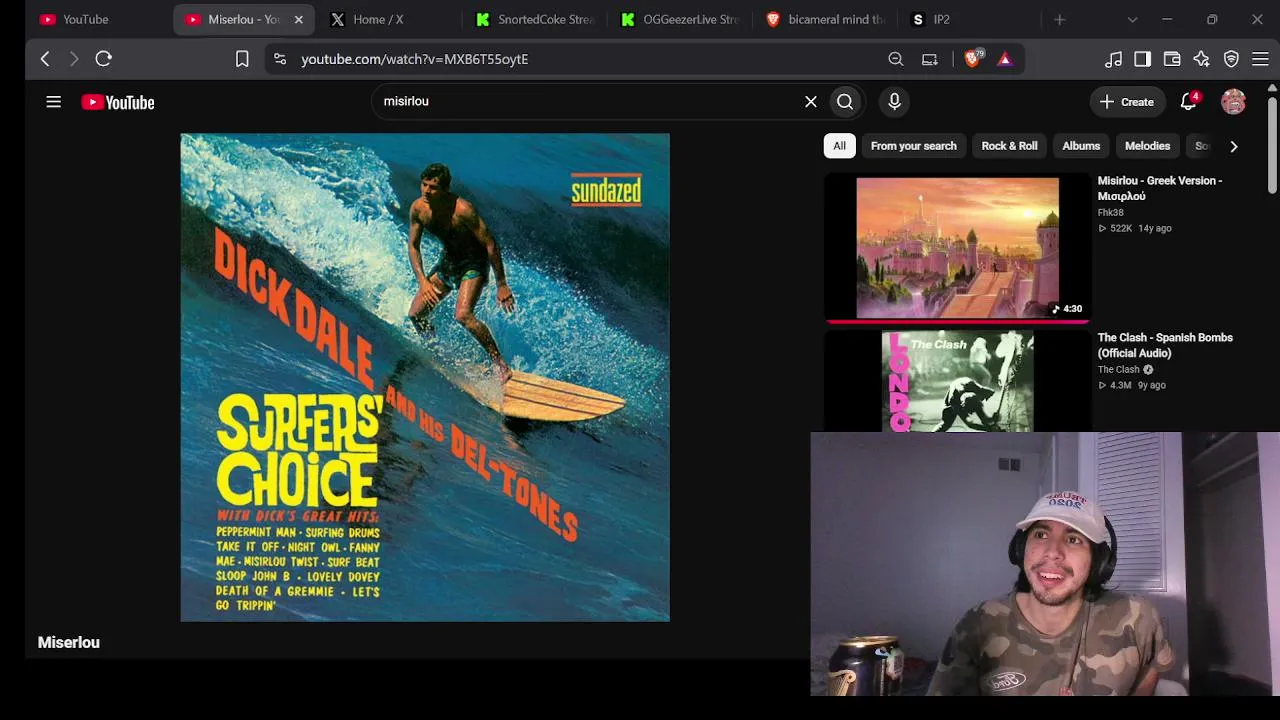Click the Create button
The image size is (1280, 720).
pos(1127,102)
